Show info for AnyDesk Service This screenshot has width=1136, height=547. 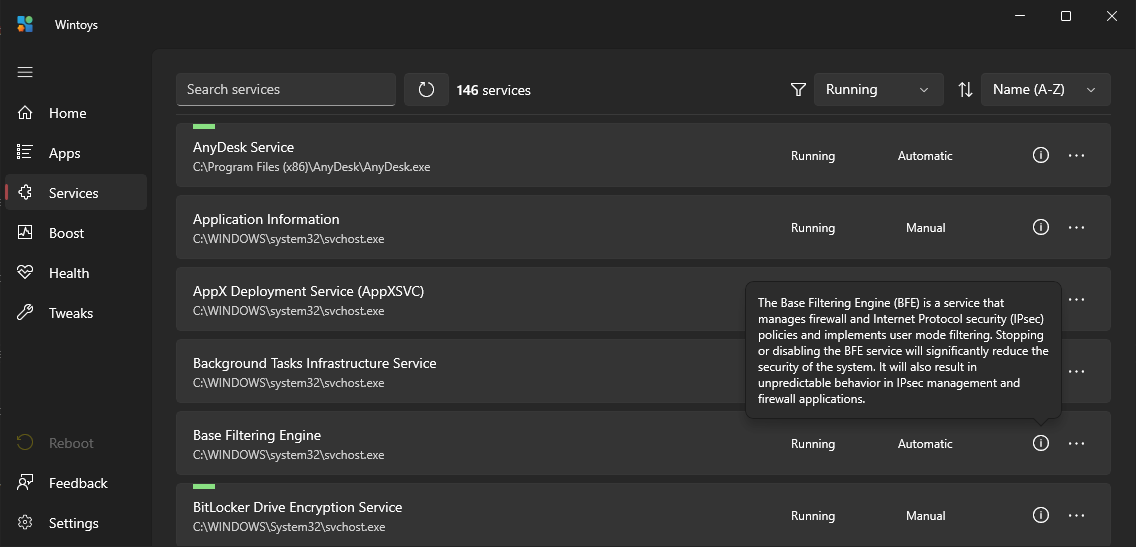(x=1040, y=155)
